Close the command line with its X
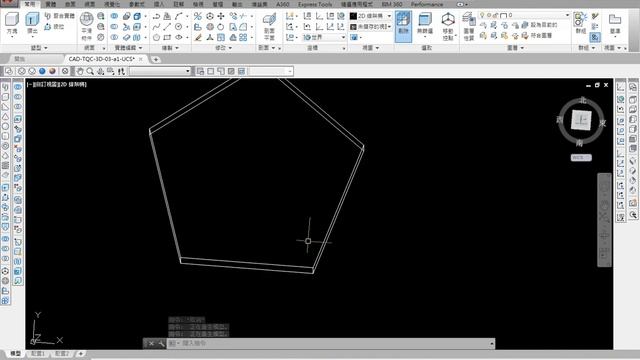The height and width of the screenshot is (360, 640). [x=151, y=343]
